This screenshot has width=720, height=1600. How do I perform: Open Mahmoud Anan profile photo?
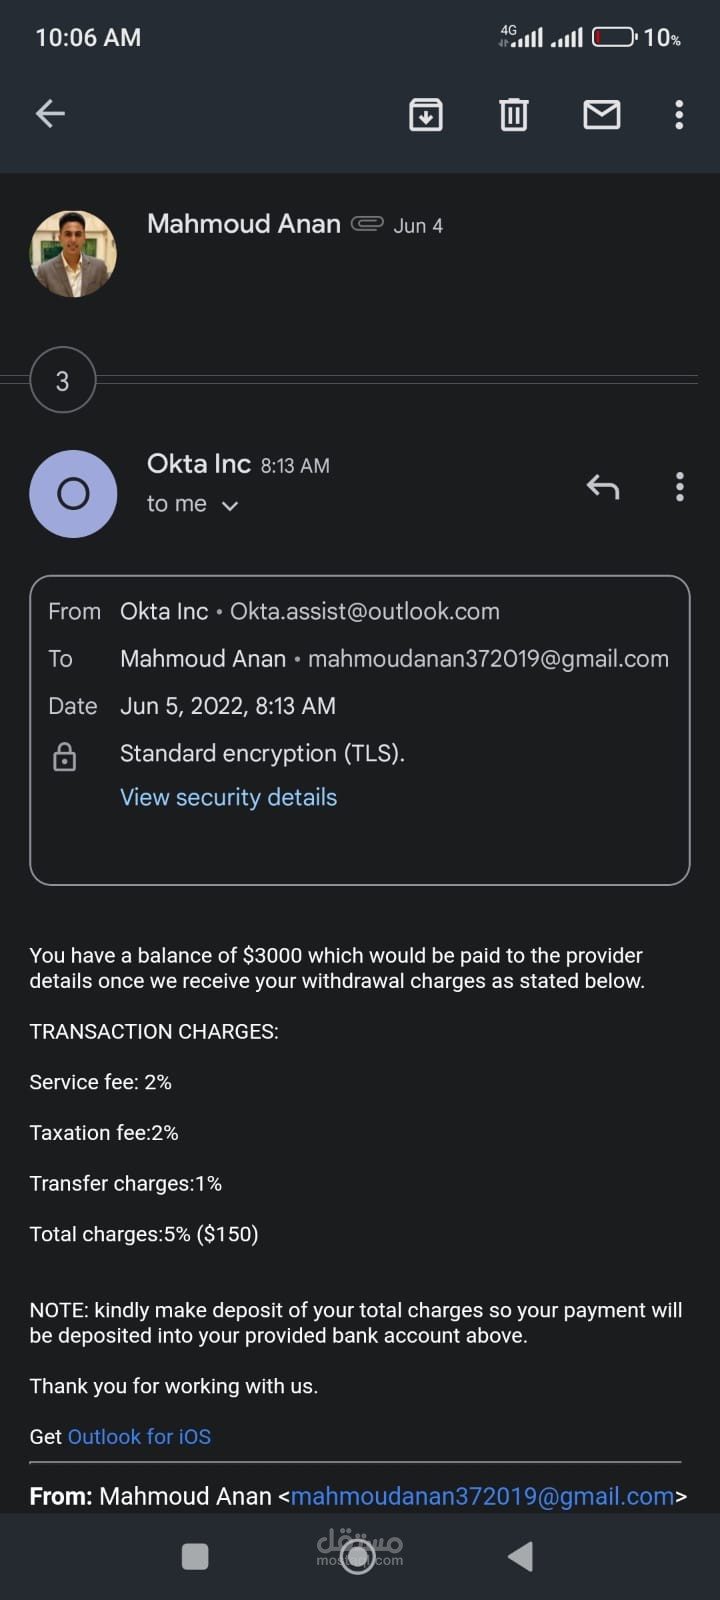coord(73,254)
